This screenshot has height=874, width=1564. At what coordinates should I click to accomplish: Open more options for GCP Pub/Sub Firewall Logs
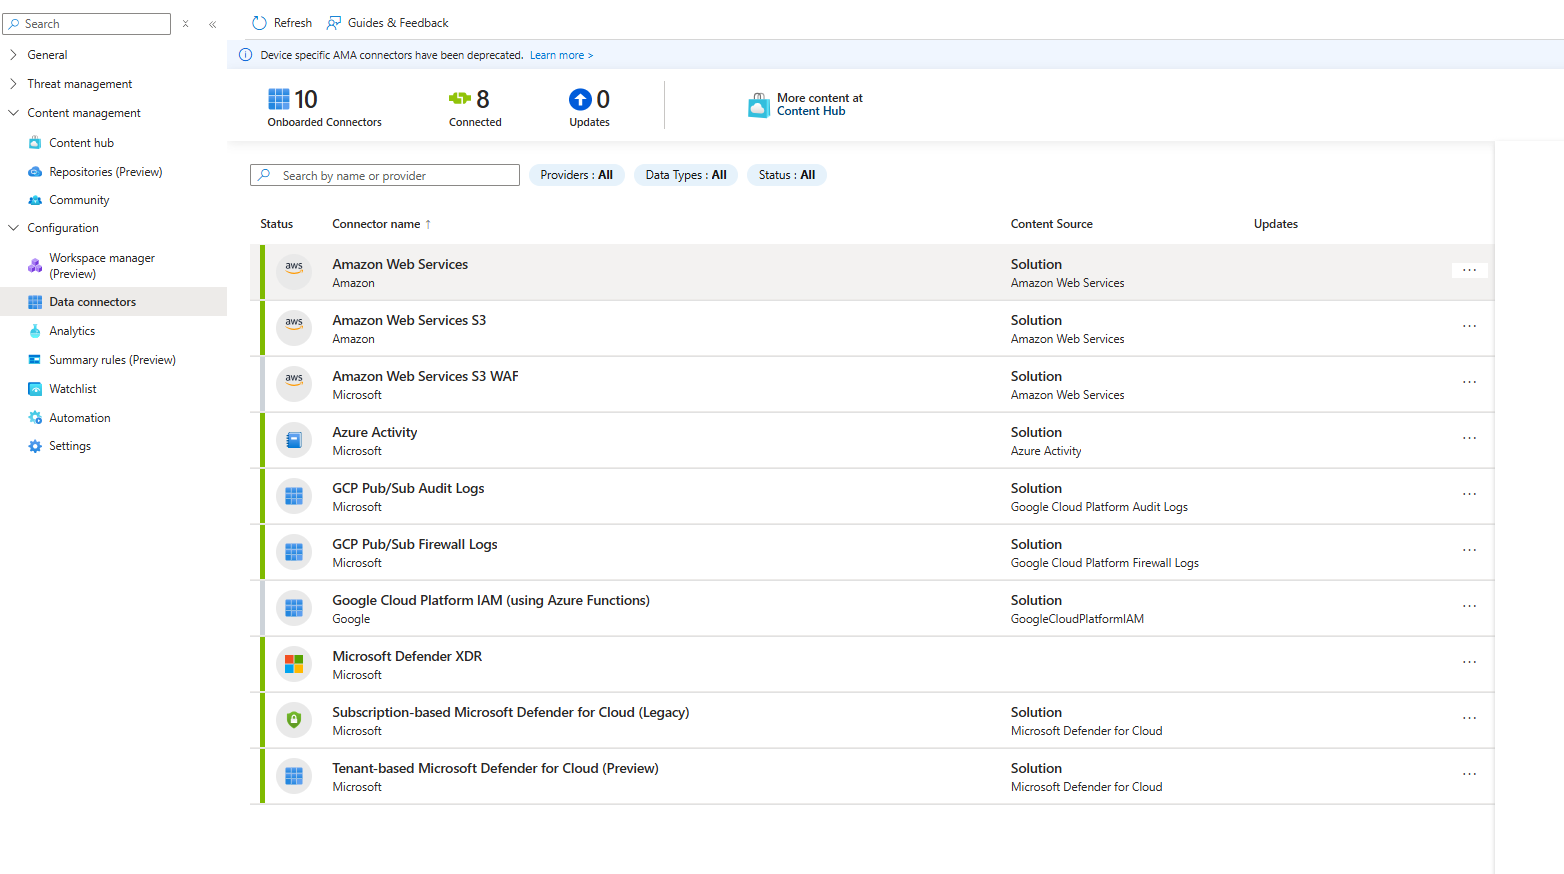1469,550
